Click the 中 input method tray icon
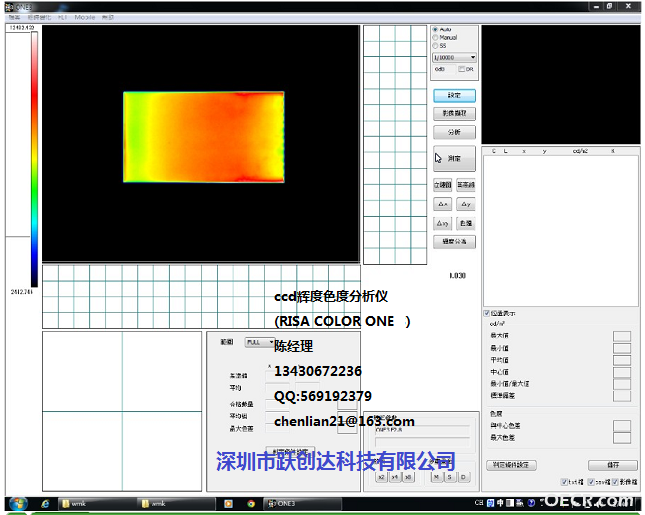Viewport: 645px width, 515px height. [500, 503]
